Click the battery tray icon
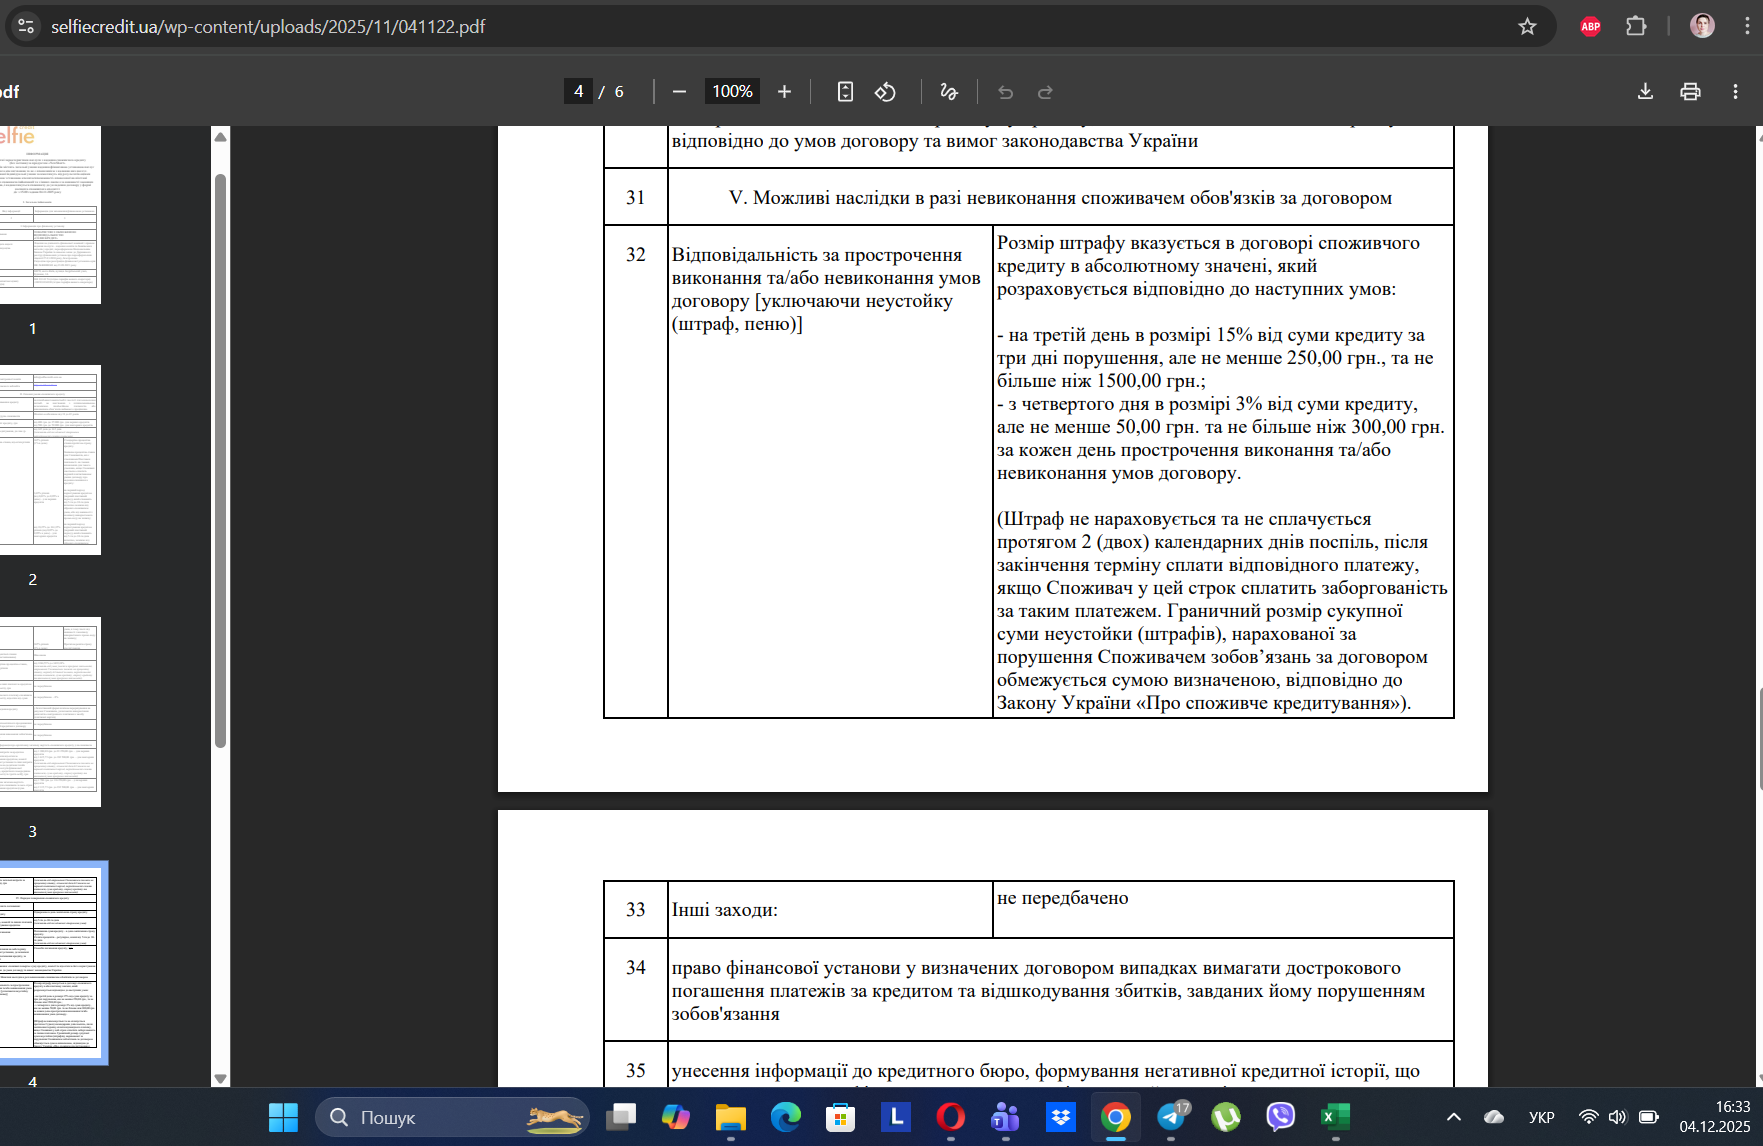The image size is (1763, 1146). (1649, 1117)
